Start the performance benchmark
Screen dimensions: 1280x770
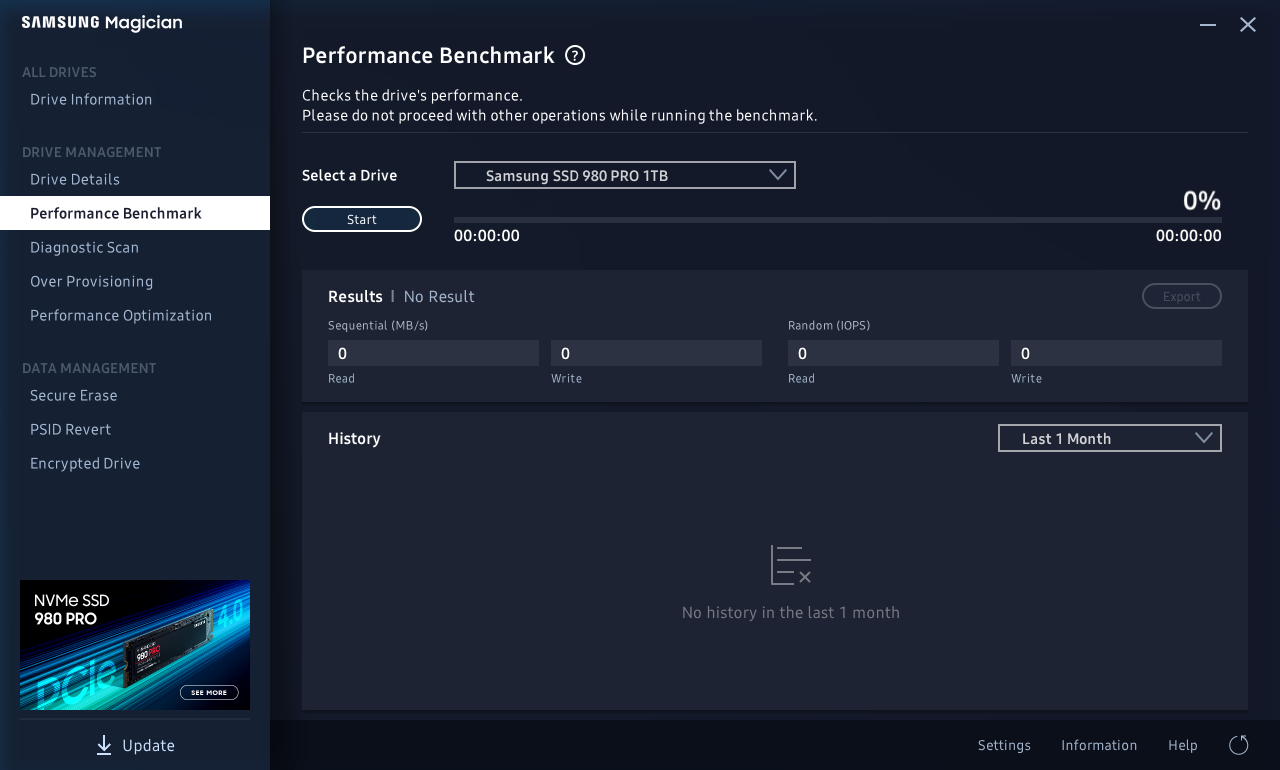362,219
